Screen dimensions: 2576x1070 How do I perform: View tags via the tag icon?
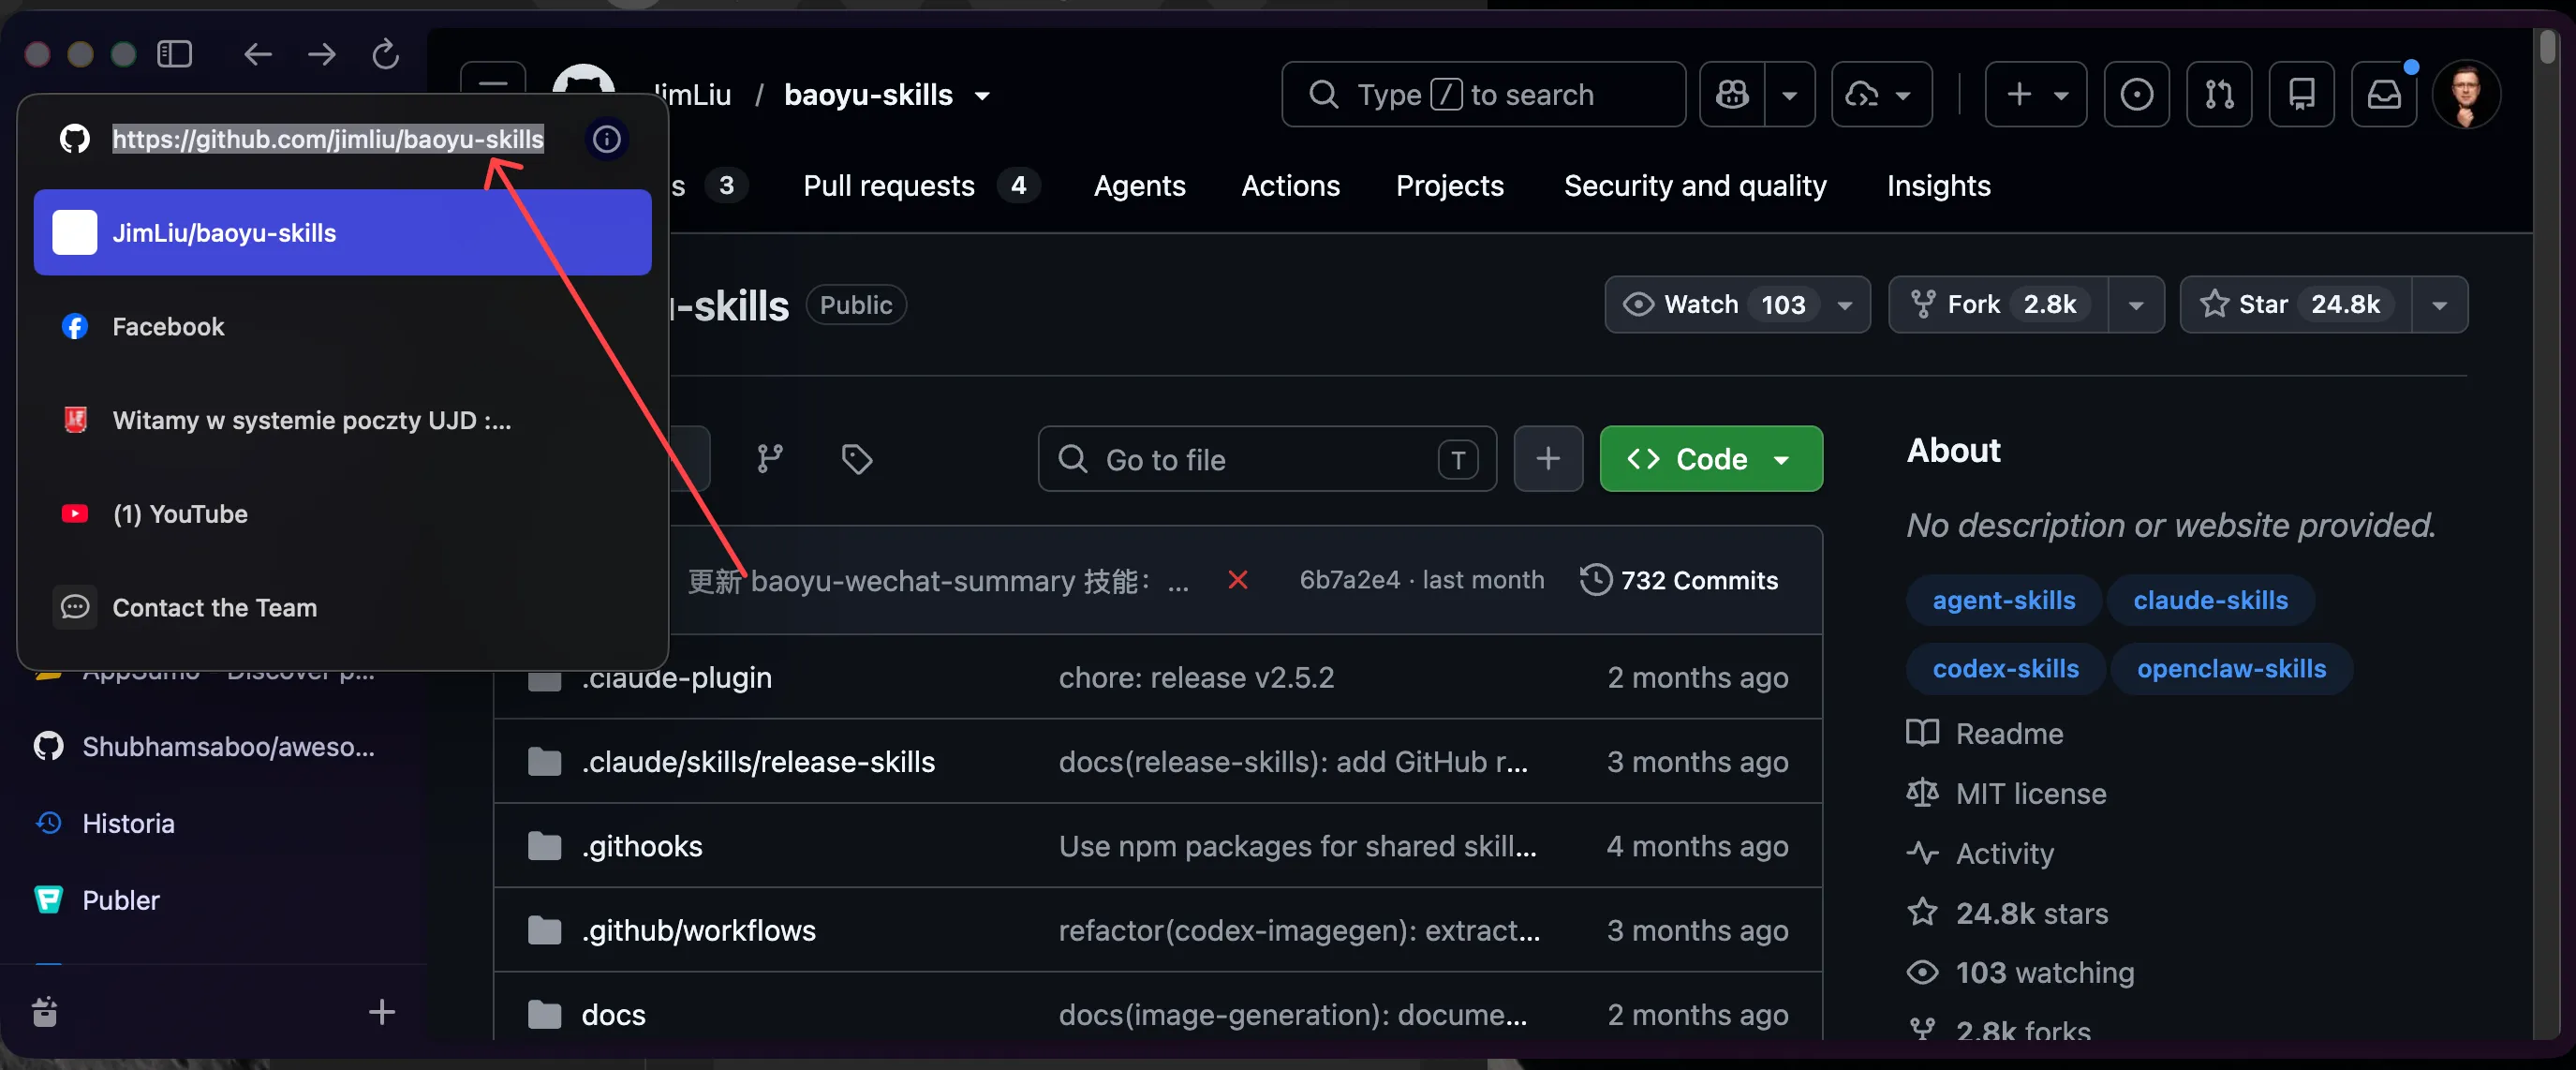coord(857,459)
